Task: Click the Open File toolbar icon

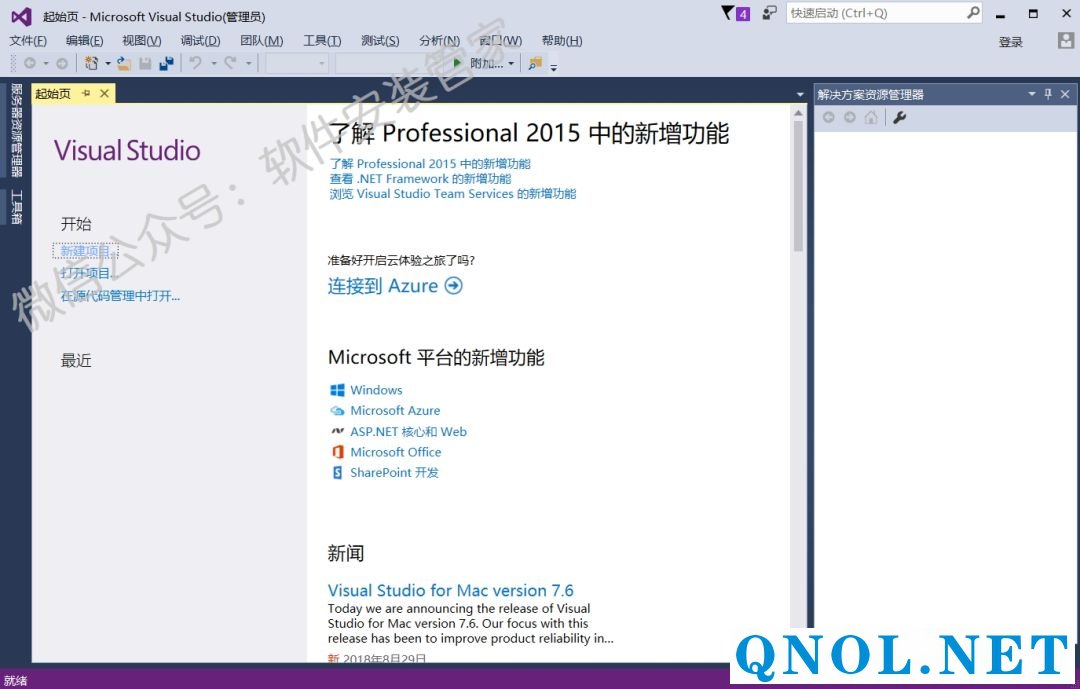Action: (124, 63)
